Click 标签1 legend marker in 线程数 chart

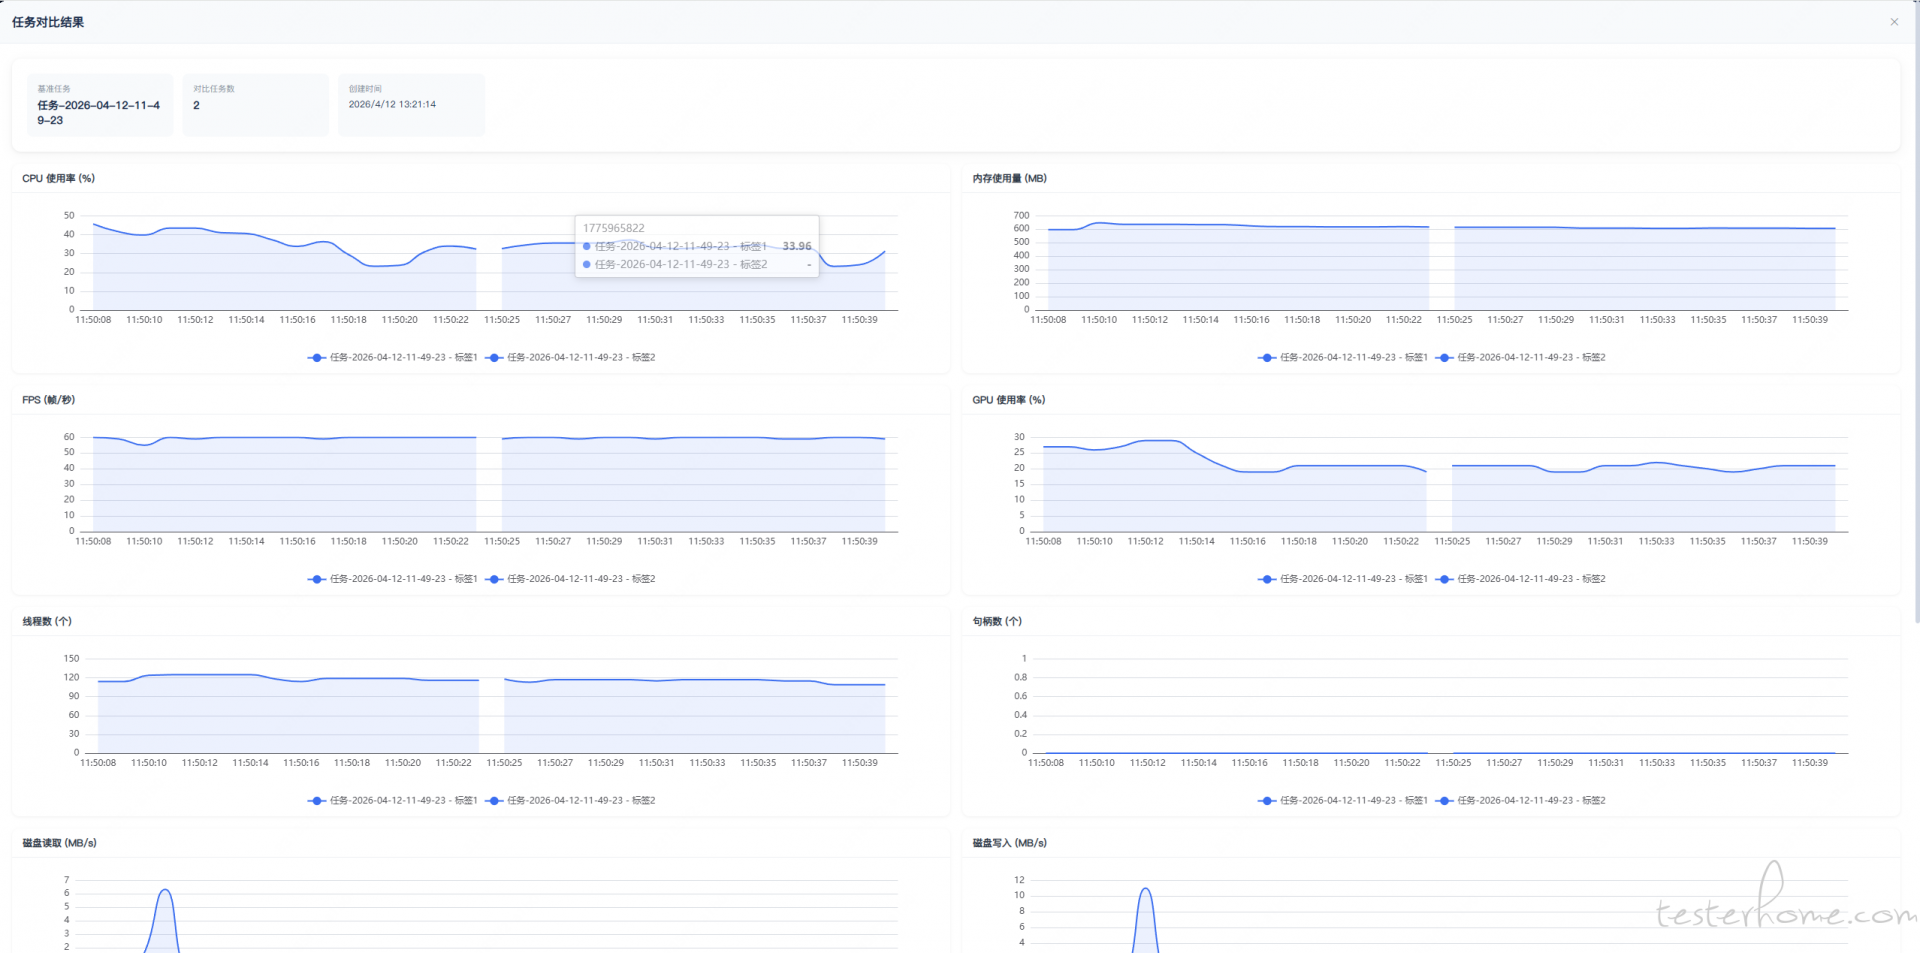pos(317,801)
